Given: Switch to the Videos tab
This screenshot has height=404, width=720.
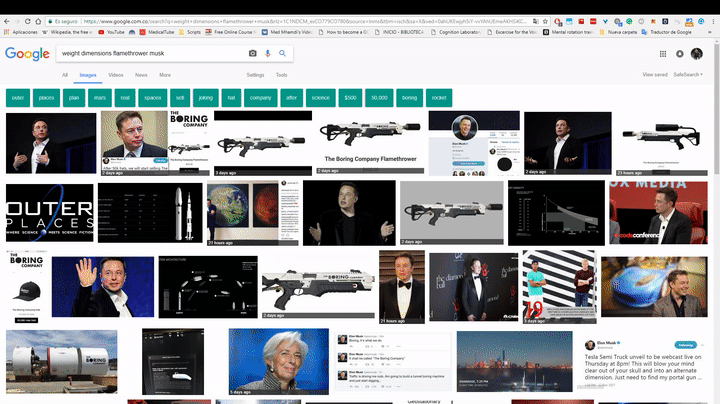Looking at the screenshot, I should click(116, 75).
